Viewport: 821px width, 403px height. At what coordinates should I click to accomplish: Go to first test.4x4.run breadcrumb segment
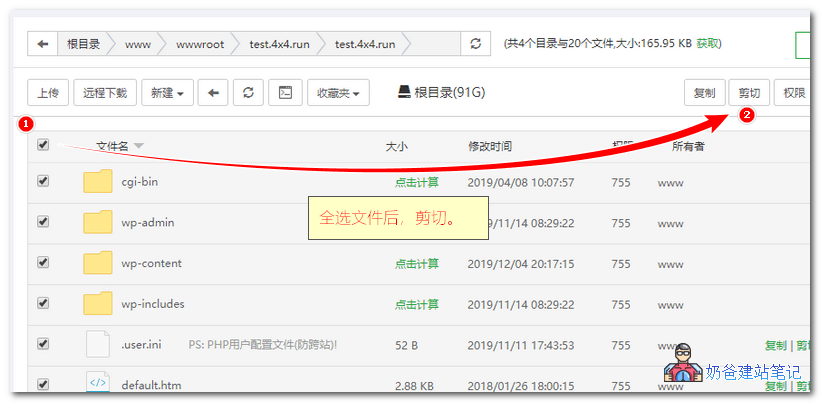pyautogui.click(x=279, y=44)
